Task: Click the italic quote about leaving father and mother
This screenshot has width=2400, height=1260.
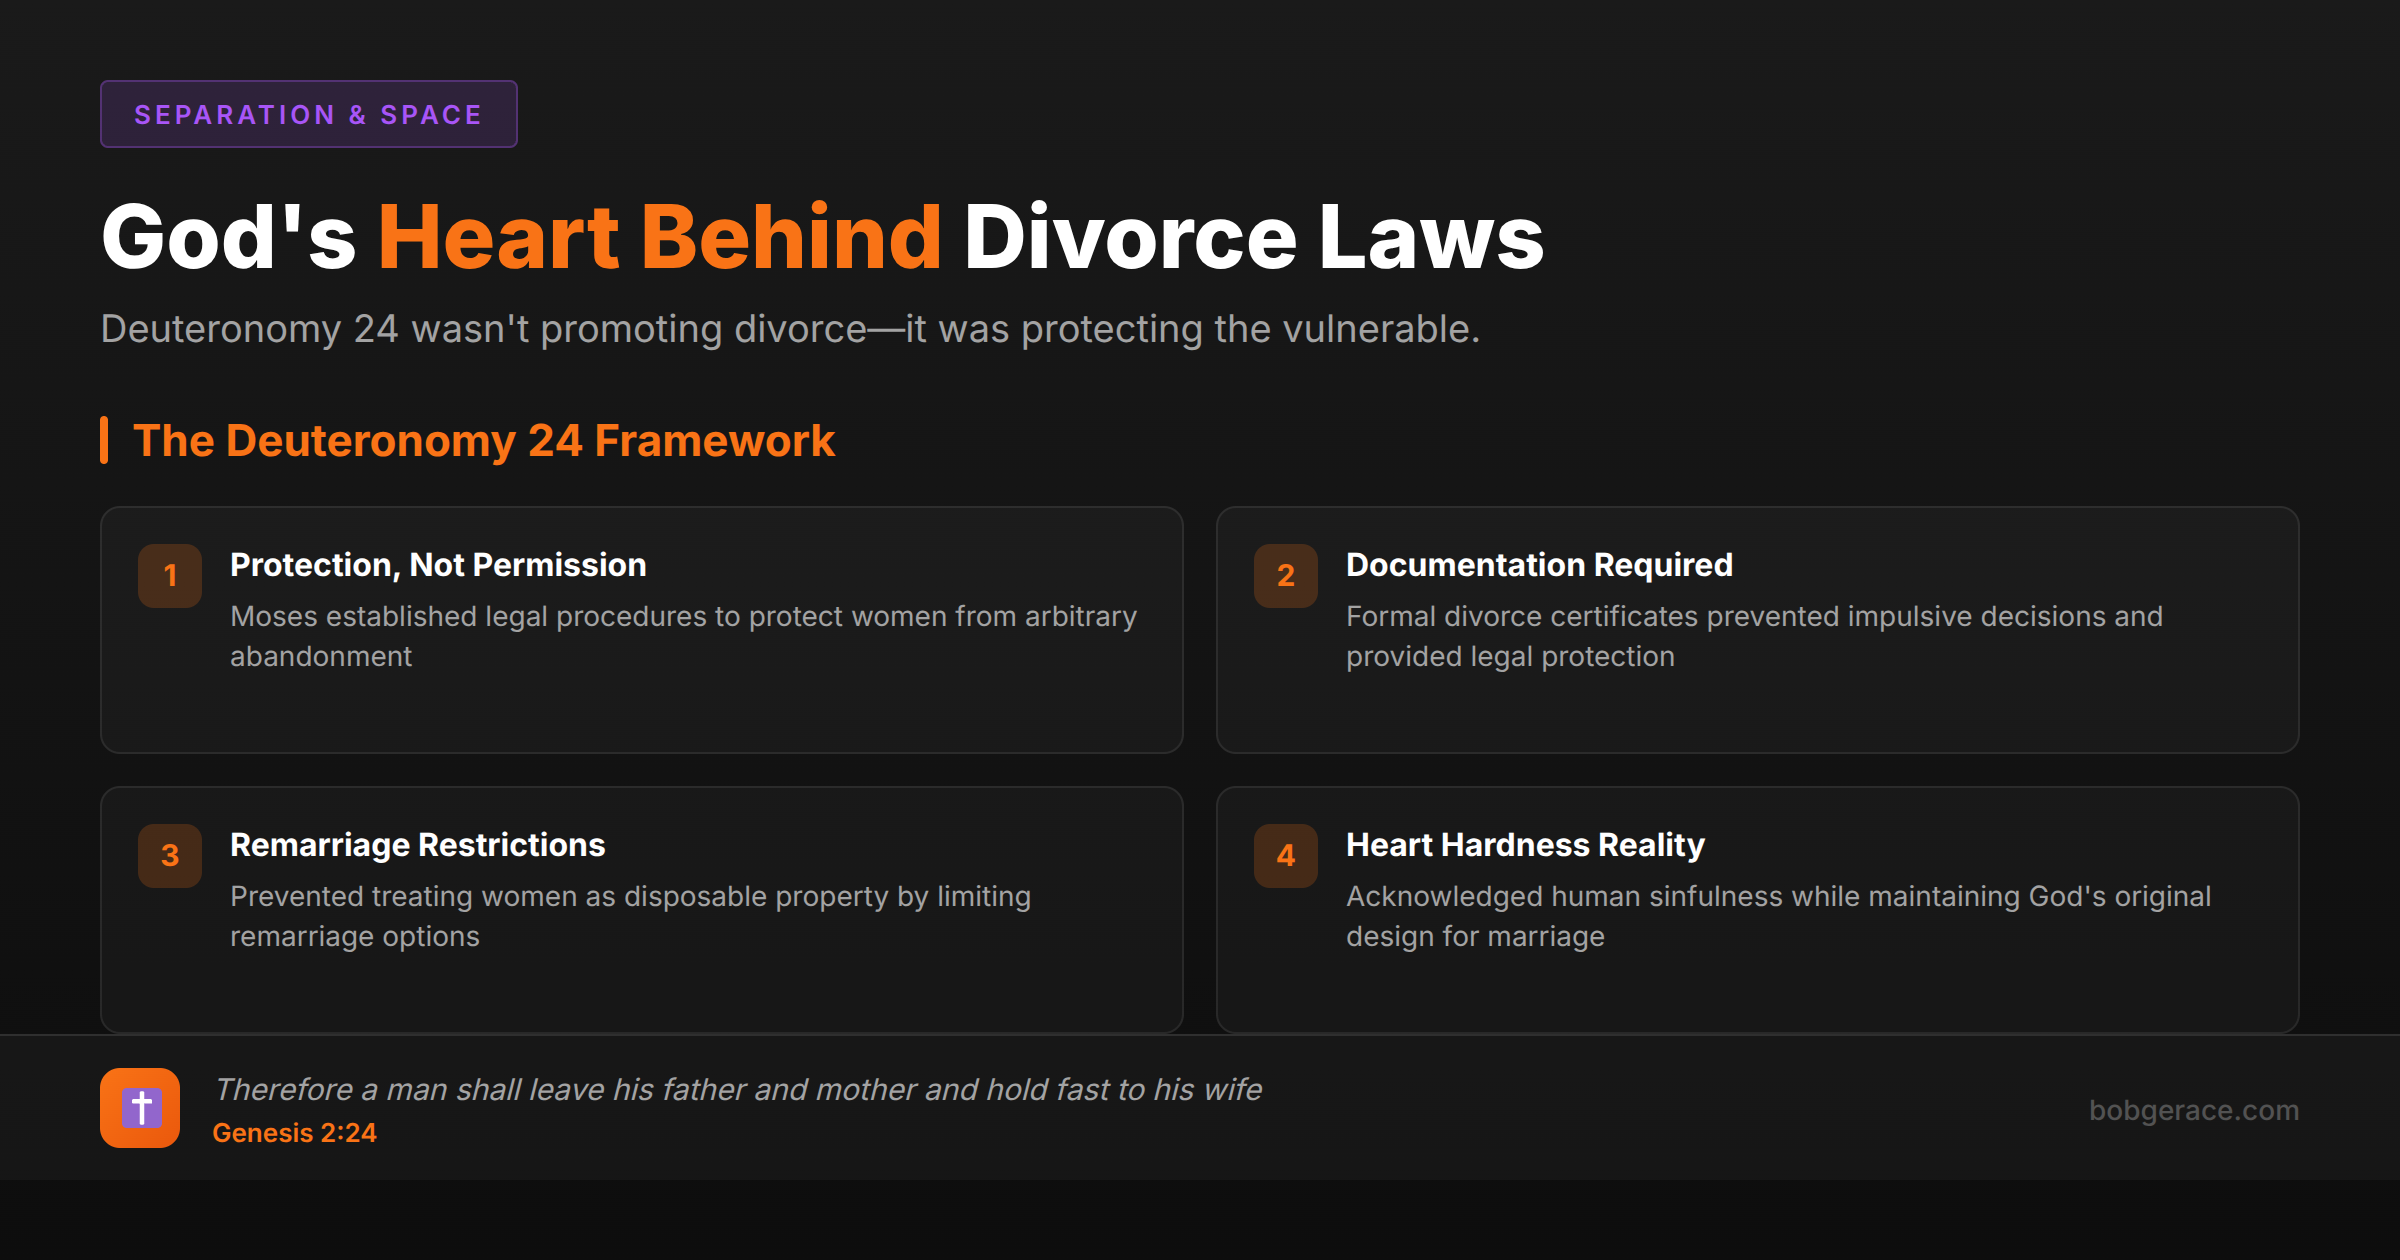Action: (738, 1089)
